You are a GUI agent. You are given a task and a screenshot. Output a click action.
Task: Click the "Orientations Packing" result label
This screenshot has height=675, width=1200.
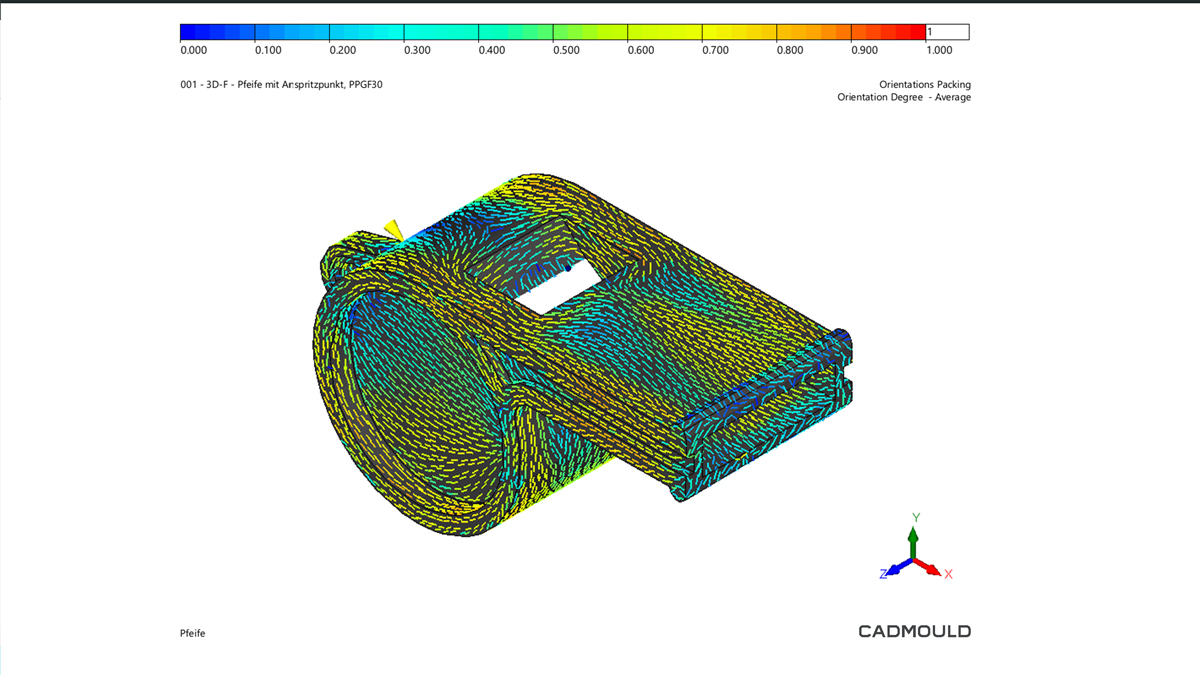(x=924, y=85)
